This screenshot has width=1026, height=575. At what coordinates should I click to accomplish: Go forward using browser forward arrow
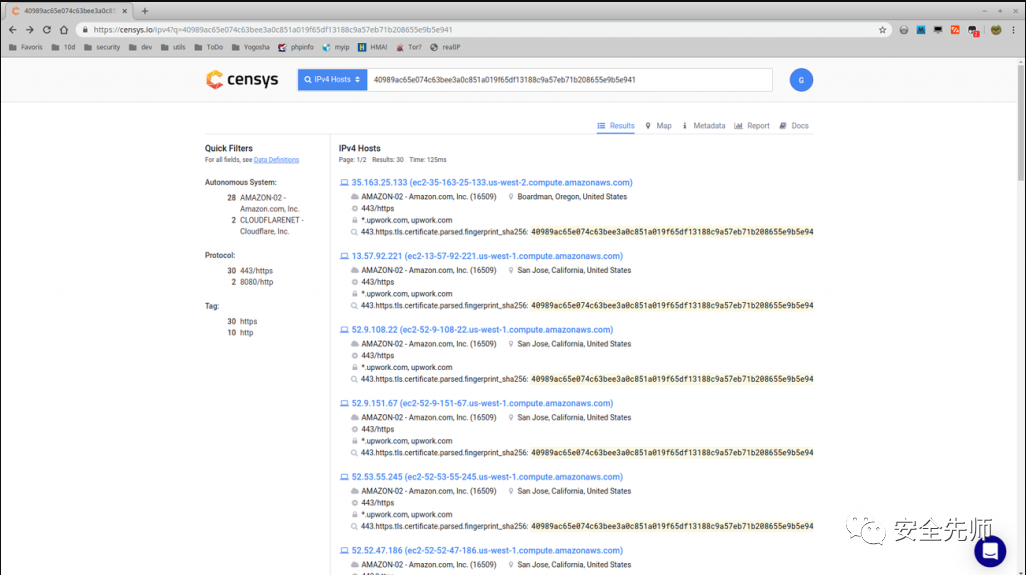29,29
